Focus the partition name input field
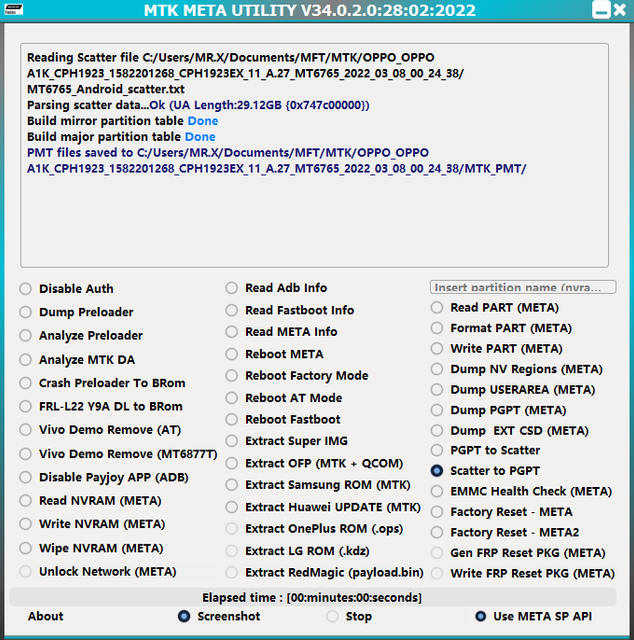Screen dimensions: 634x640 point(523,287)
